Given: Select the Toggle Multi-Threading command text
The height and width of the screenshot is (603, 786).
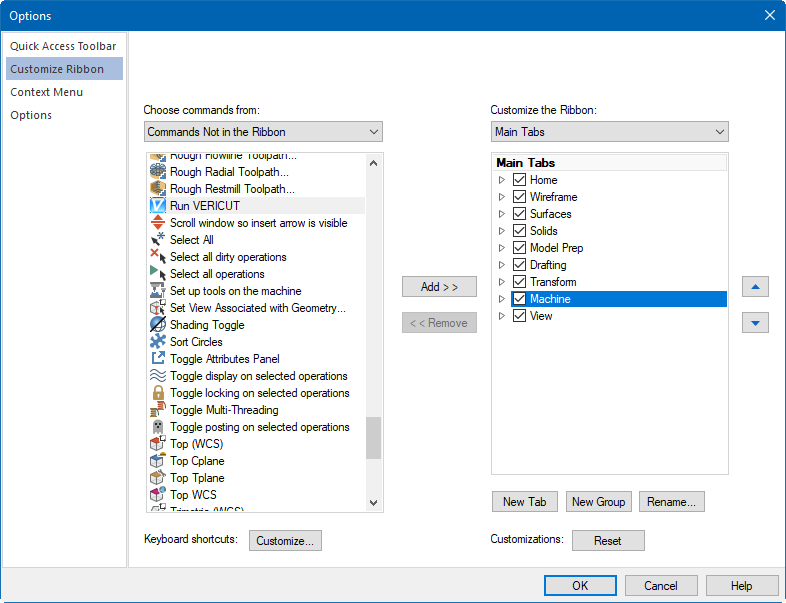Looking at the screenshot, I should click(224, 410).
